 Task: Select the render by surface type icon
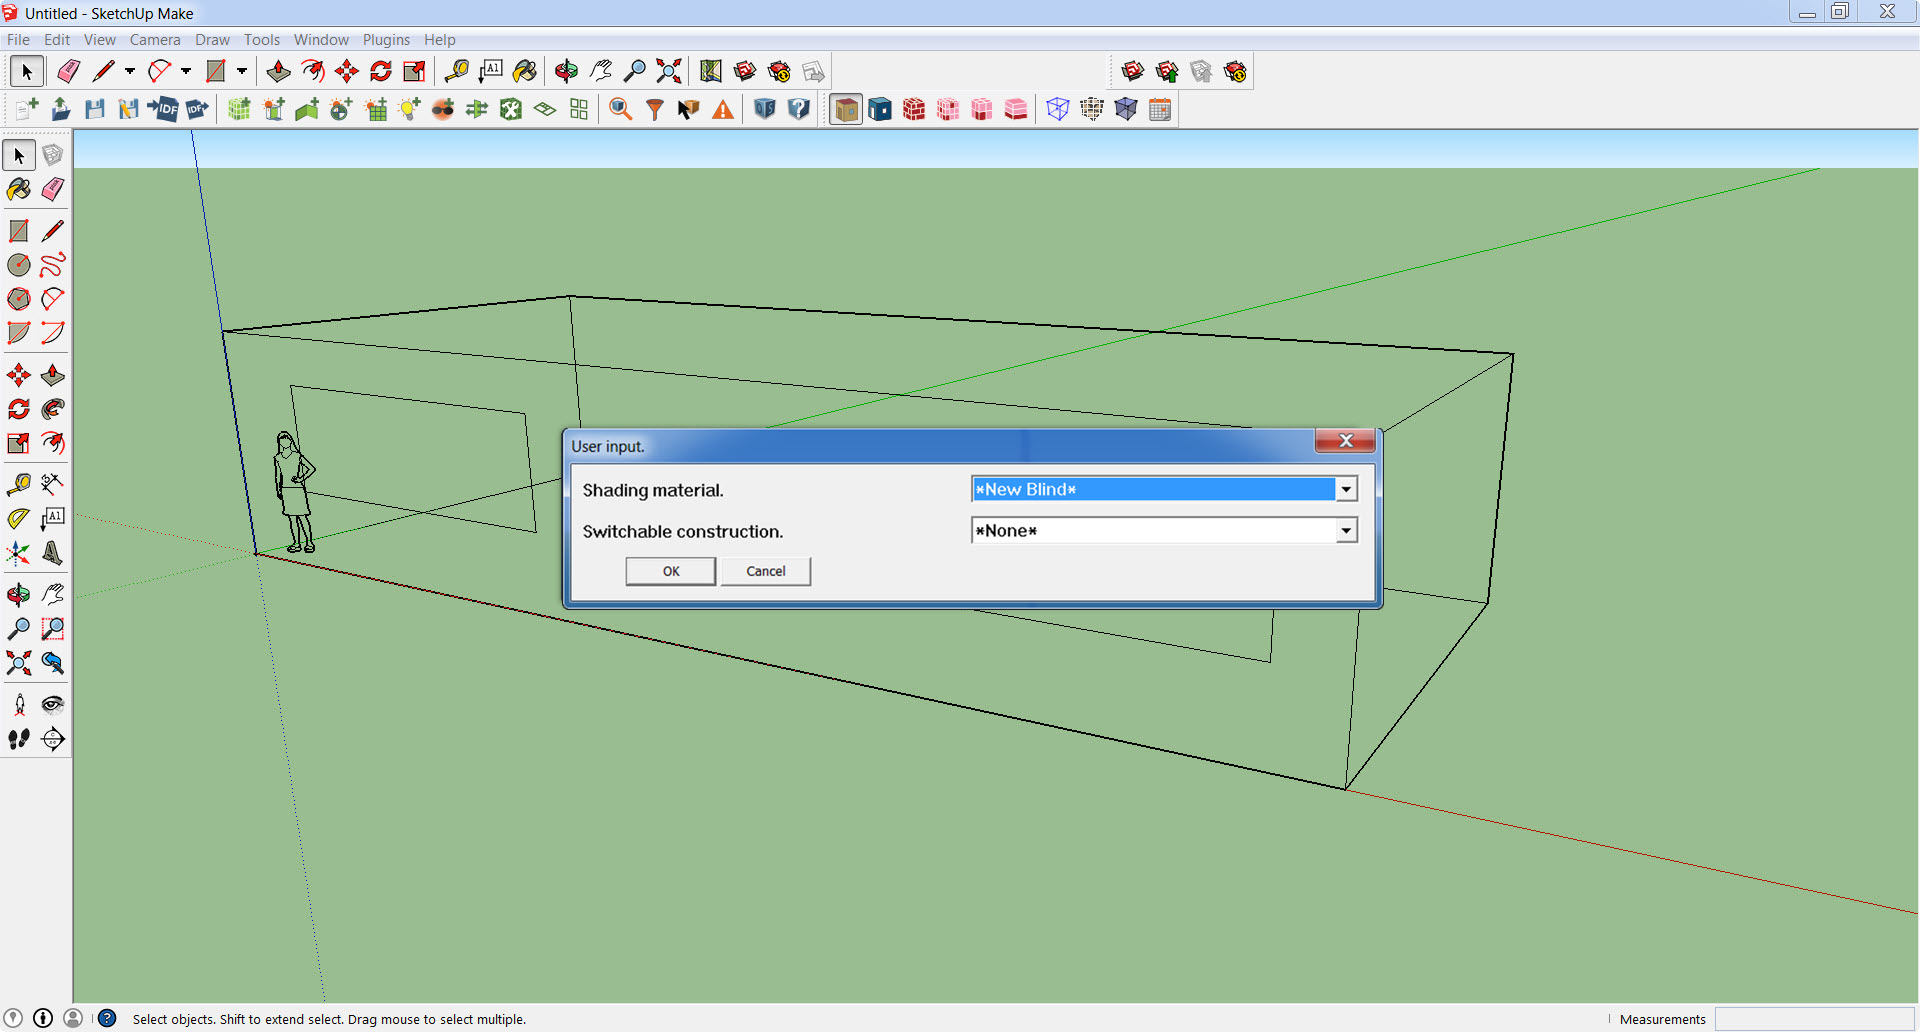point(845,109)
